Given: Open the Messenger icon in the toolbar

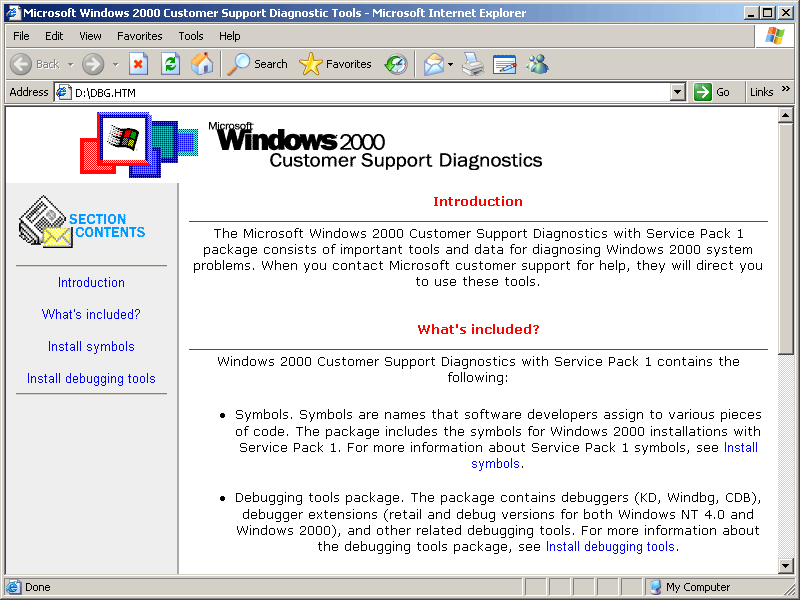Looking at the screenshot, I should point(538,64).
